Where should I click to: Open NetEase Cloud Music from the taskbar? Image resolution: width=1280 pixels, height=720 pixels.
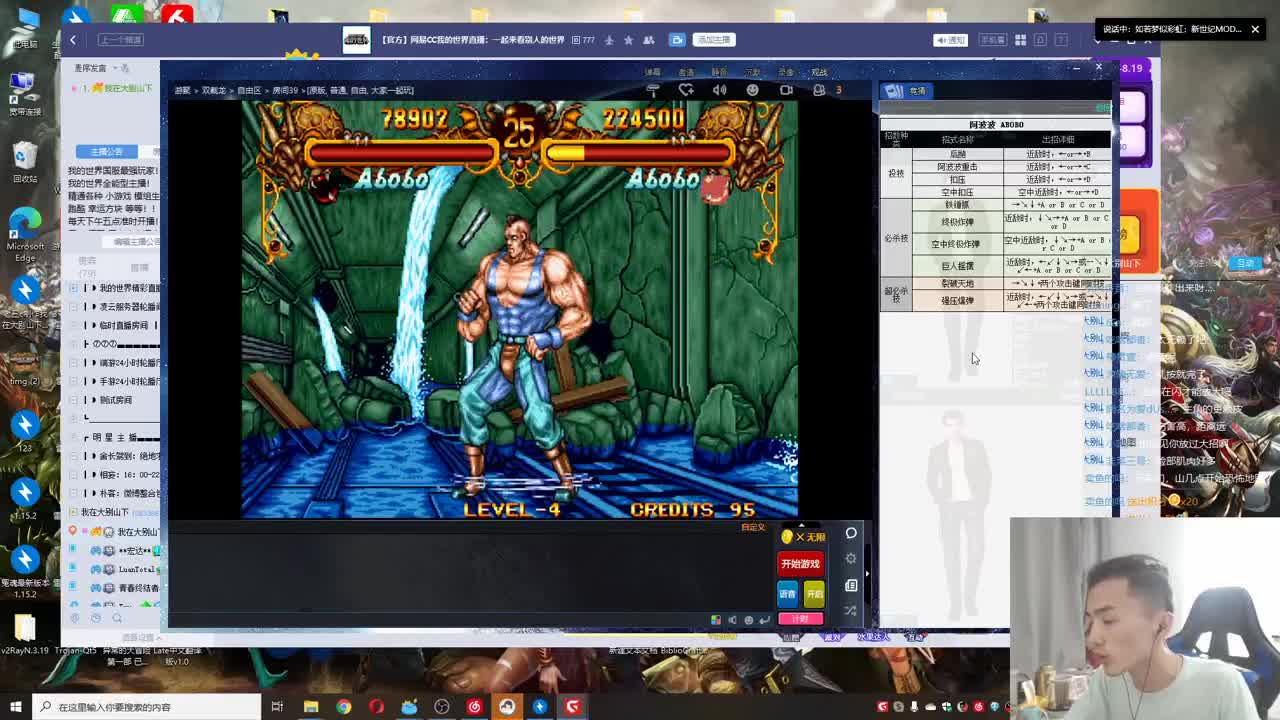click(474, 707)
